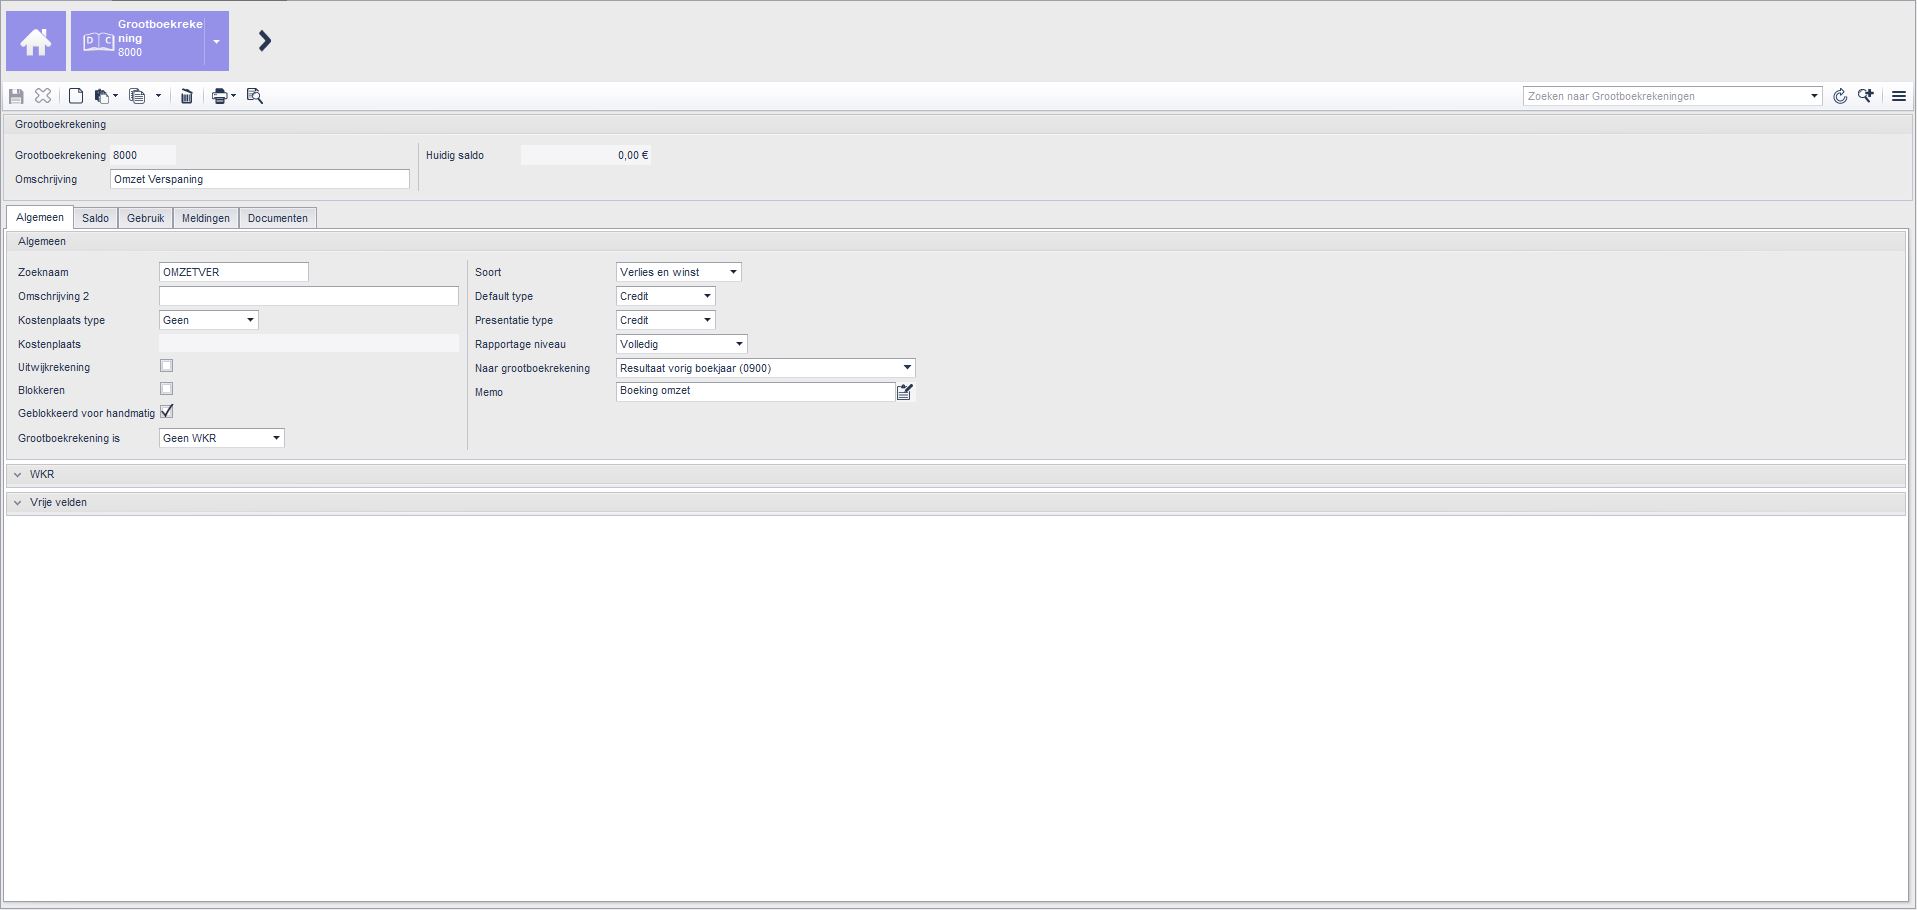Screen dimensions: 1917x910
Task: Switch to the Algemeen tab
Action: point(40,218)
